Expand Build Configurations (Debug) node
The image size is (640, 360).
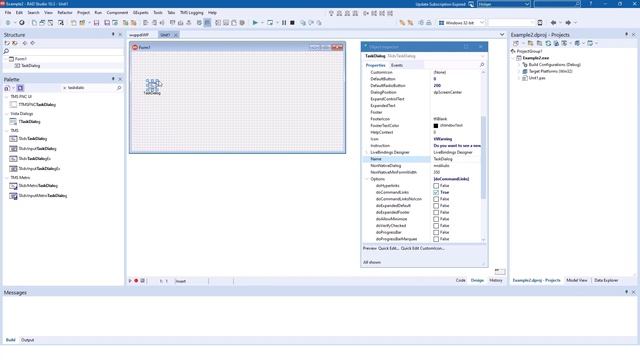click(519, 65)
